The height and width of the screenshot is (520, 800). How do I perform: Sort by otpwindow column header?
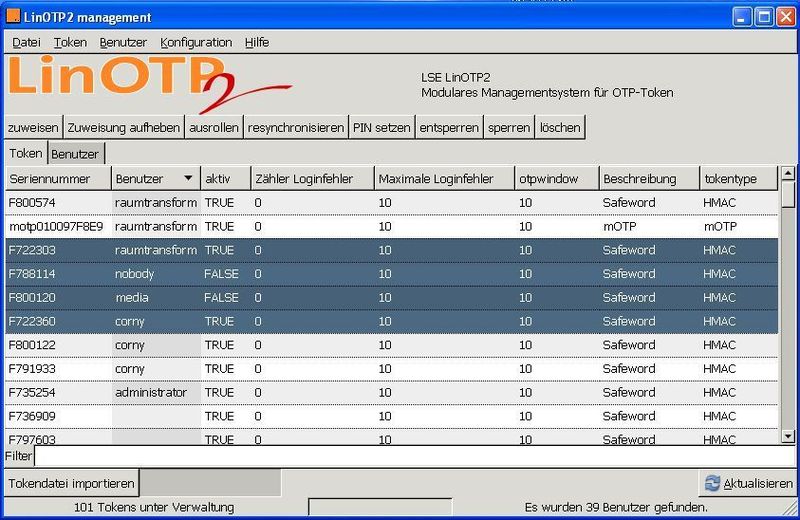pos(557,179)
